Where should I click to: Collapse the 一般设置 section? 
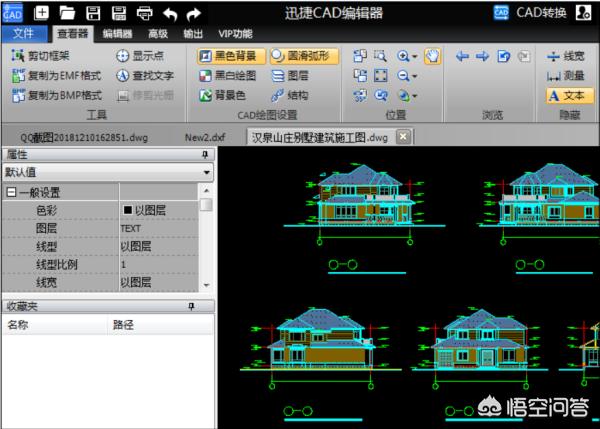click(11, 193)
